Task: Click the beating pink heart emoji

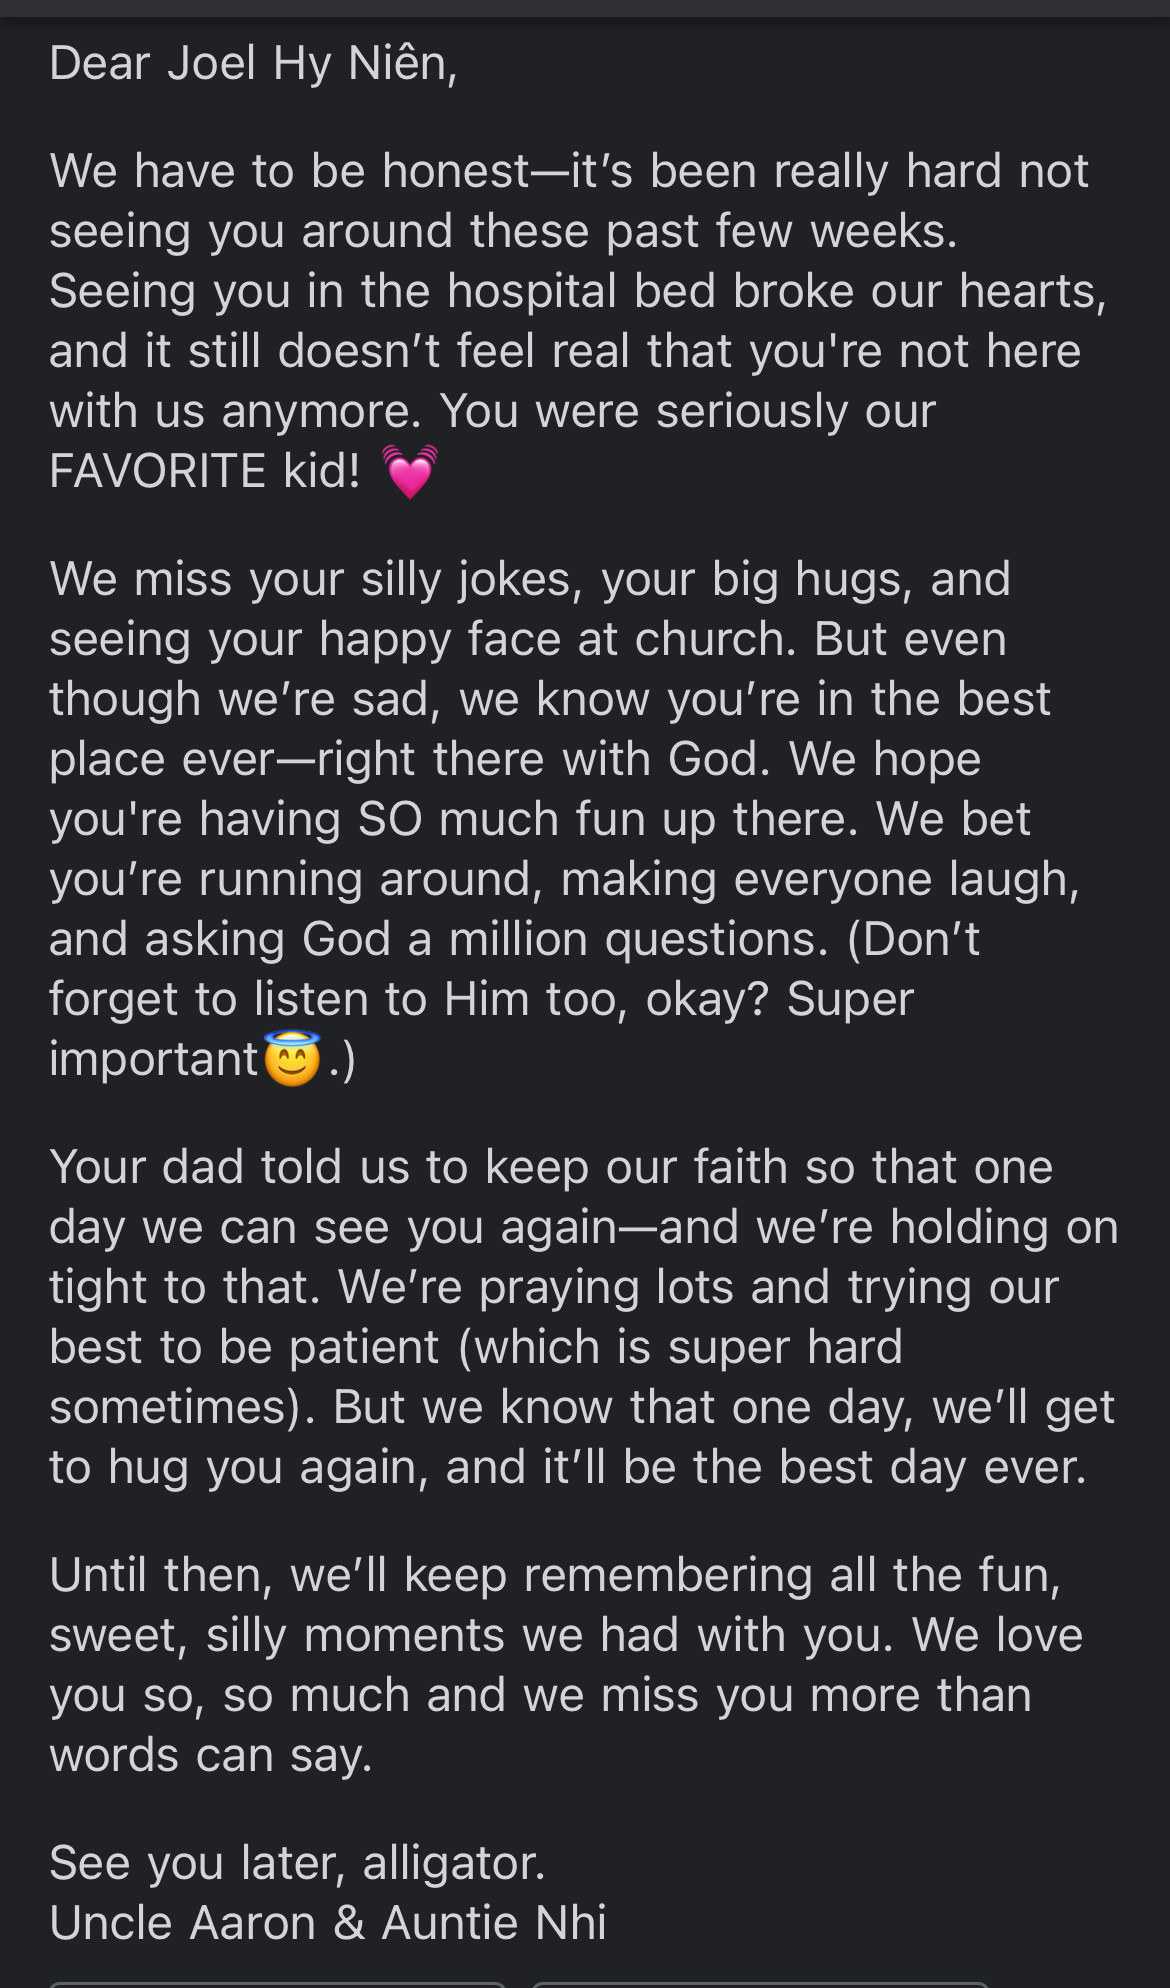Action: [x=410, y=471]
